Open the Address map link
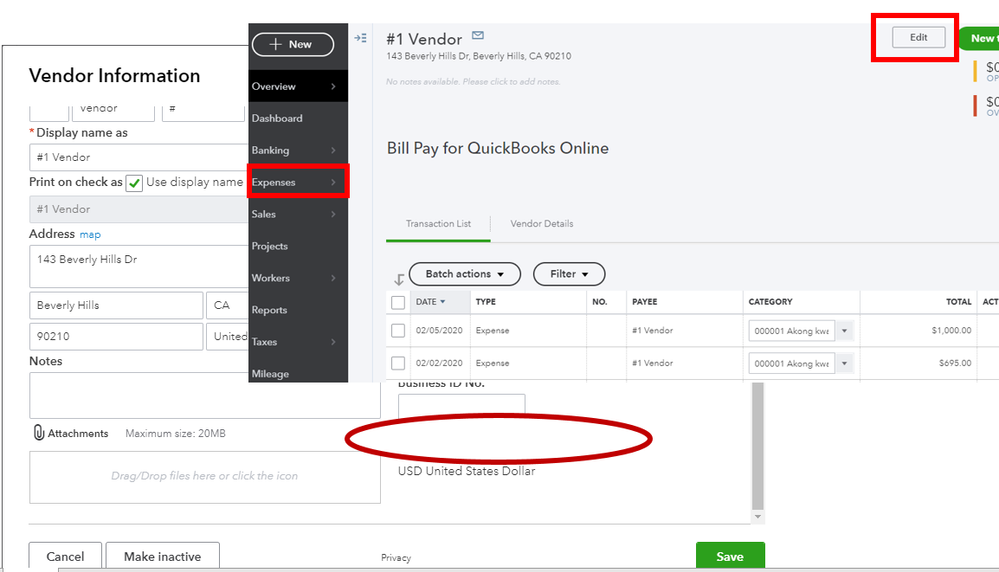The height and width of the screenshot is (572, 999). 90,234
